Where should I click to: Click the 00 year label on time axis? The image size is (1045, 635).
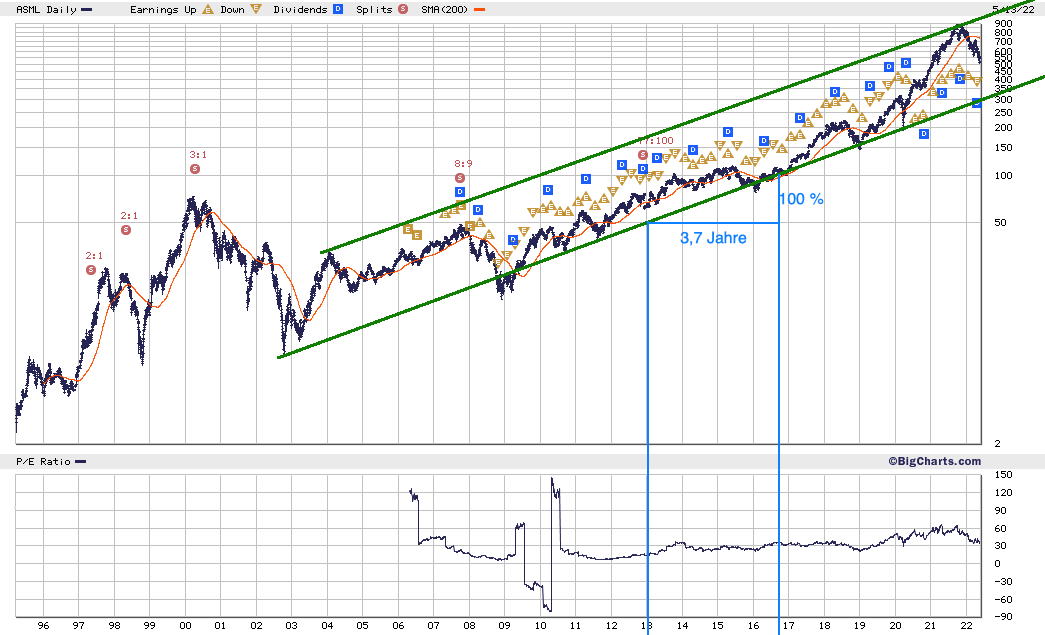[185, 626]
